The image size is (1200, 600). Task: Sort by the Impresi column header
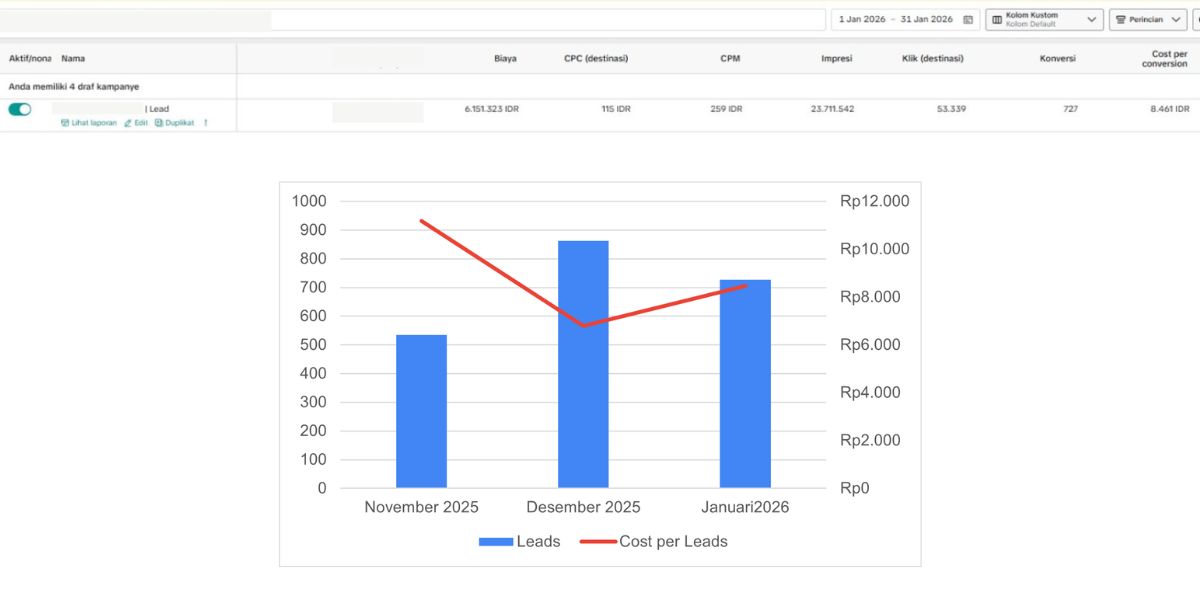pyautogui.click(x=837, y=59)
